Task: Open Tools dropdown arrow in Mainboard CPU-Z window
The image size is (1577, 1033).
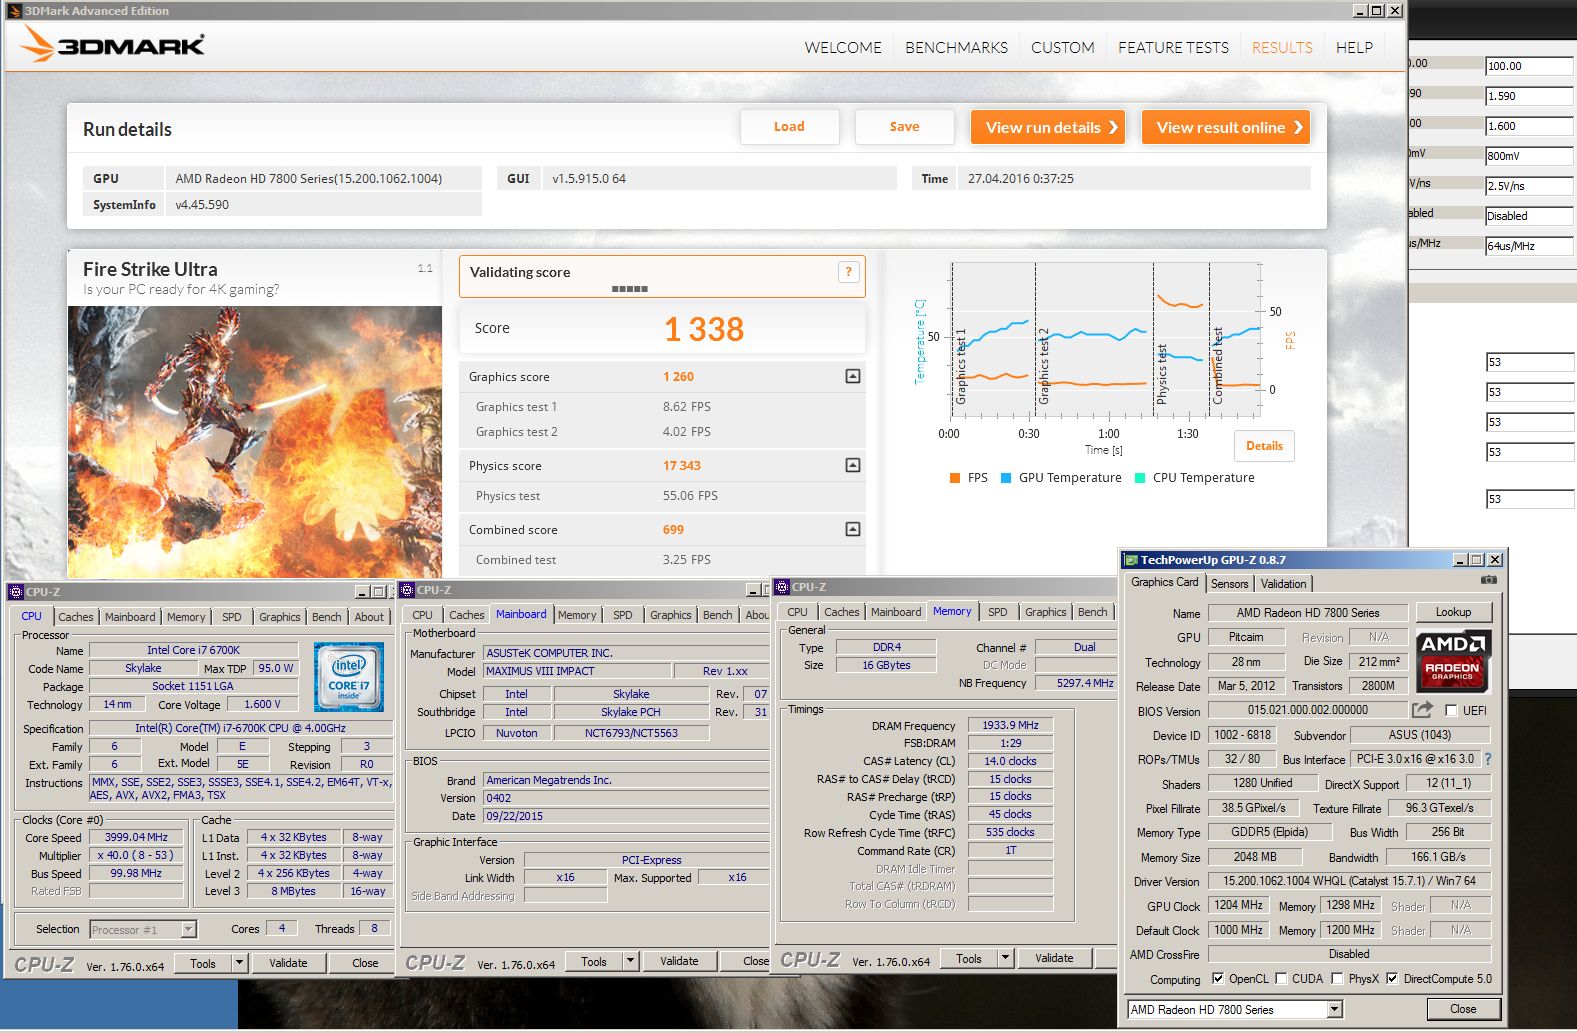Action: [630, 961]
